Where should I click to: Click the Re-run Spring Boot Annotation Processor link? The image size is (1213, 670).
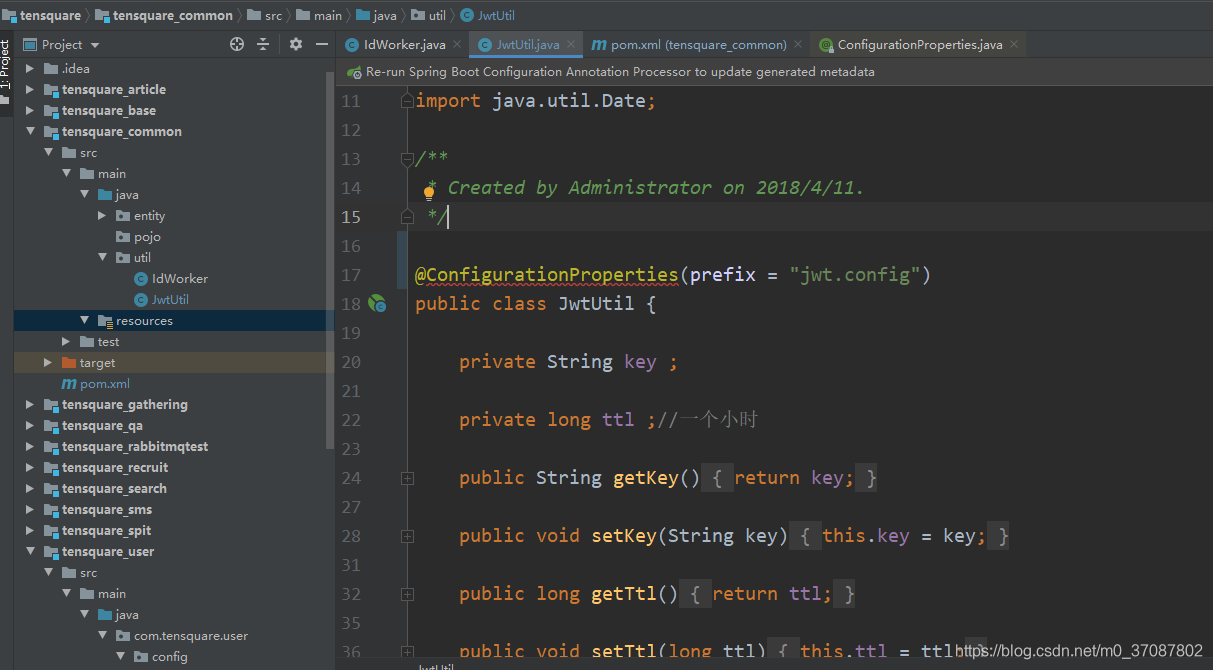click(x=520, y=72)
